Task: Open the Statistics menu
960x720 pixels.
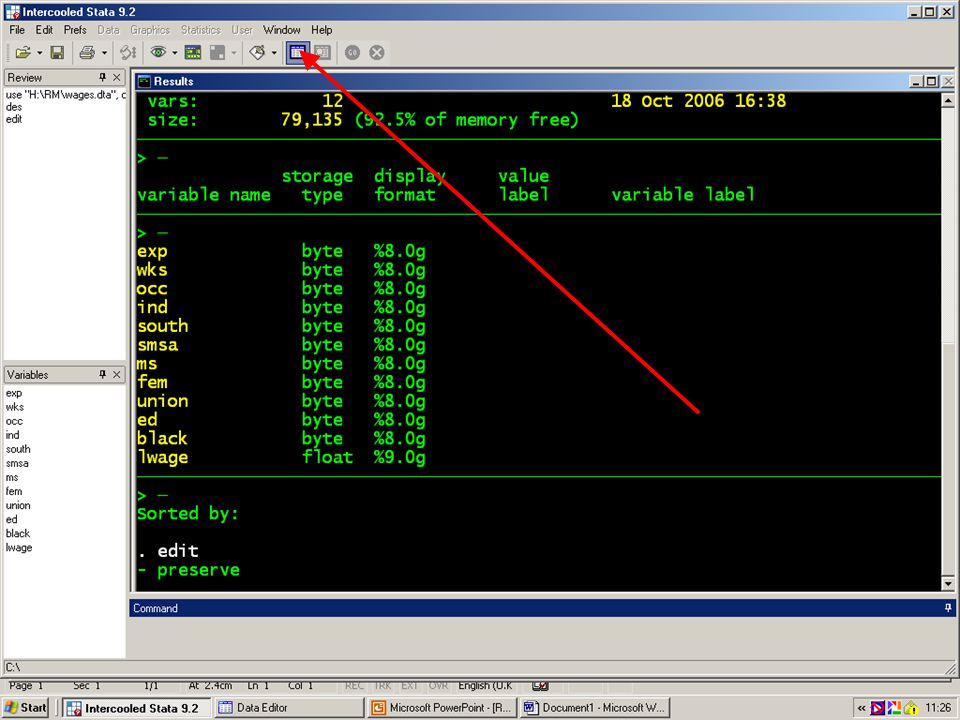Action: tap(201, 29)
